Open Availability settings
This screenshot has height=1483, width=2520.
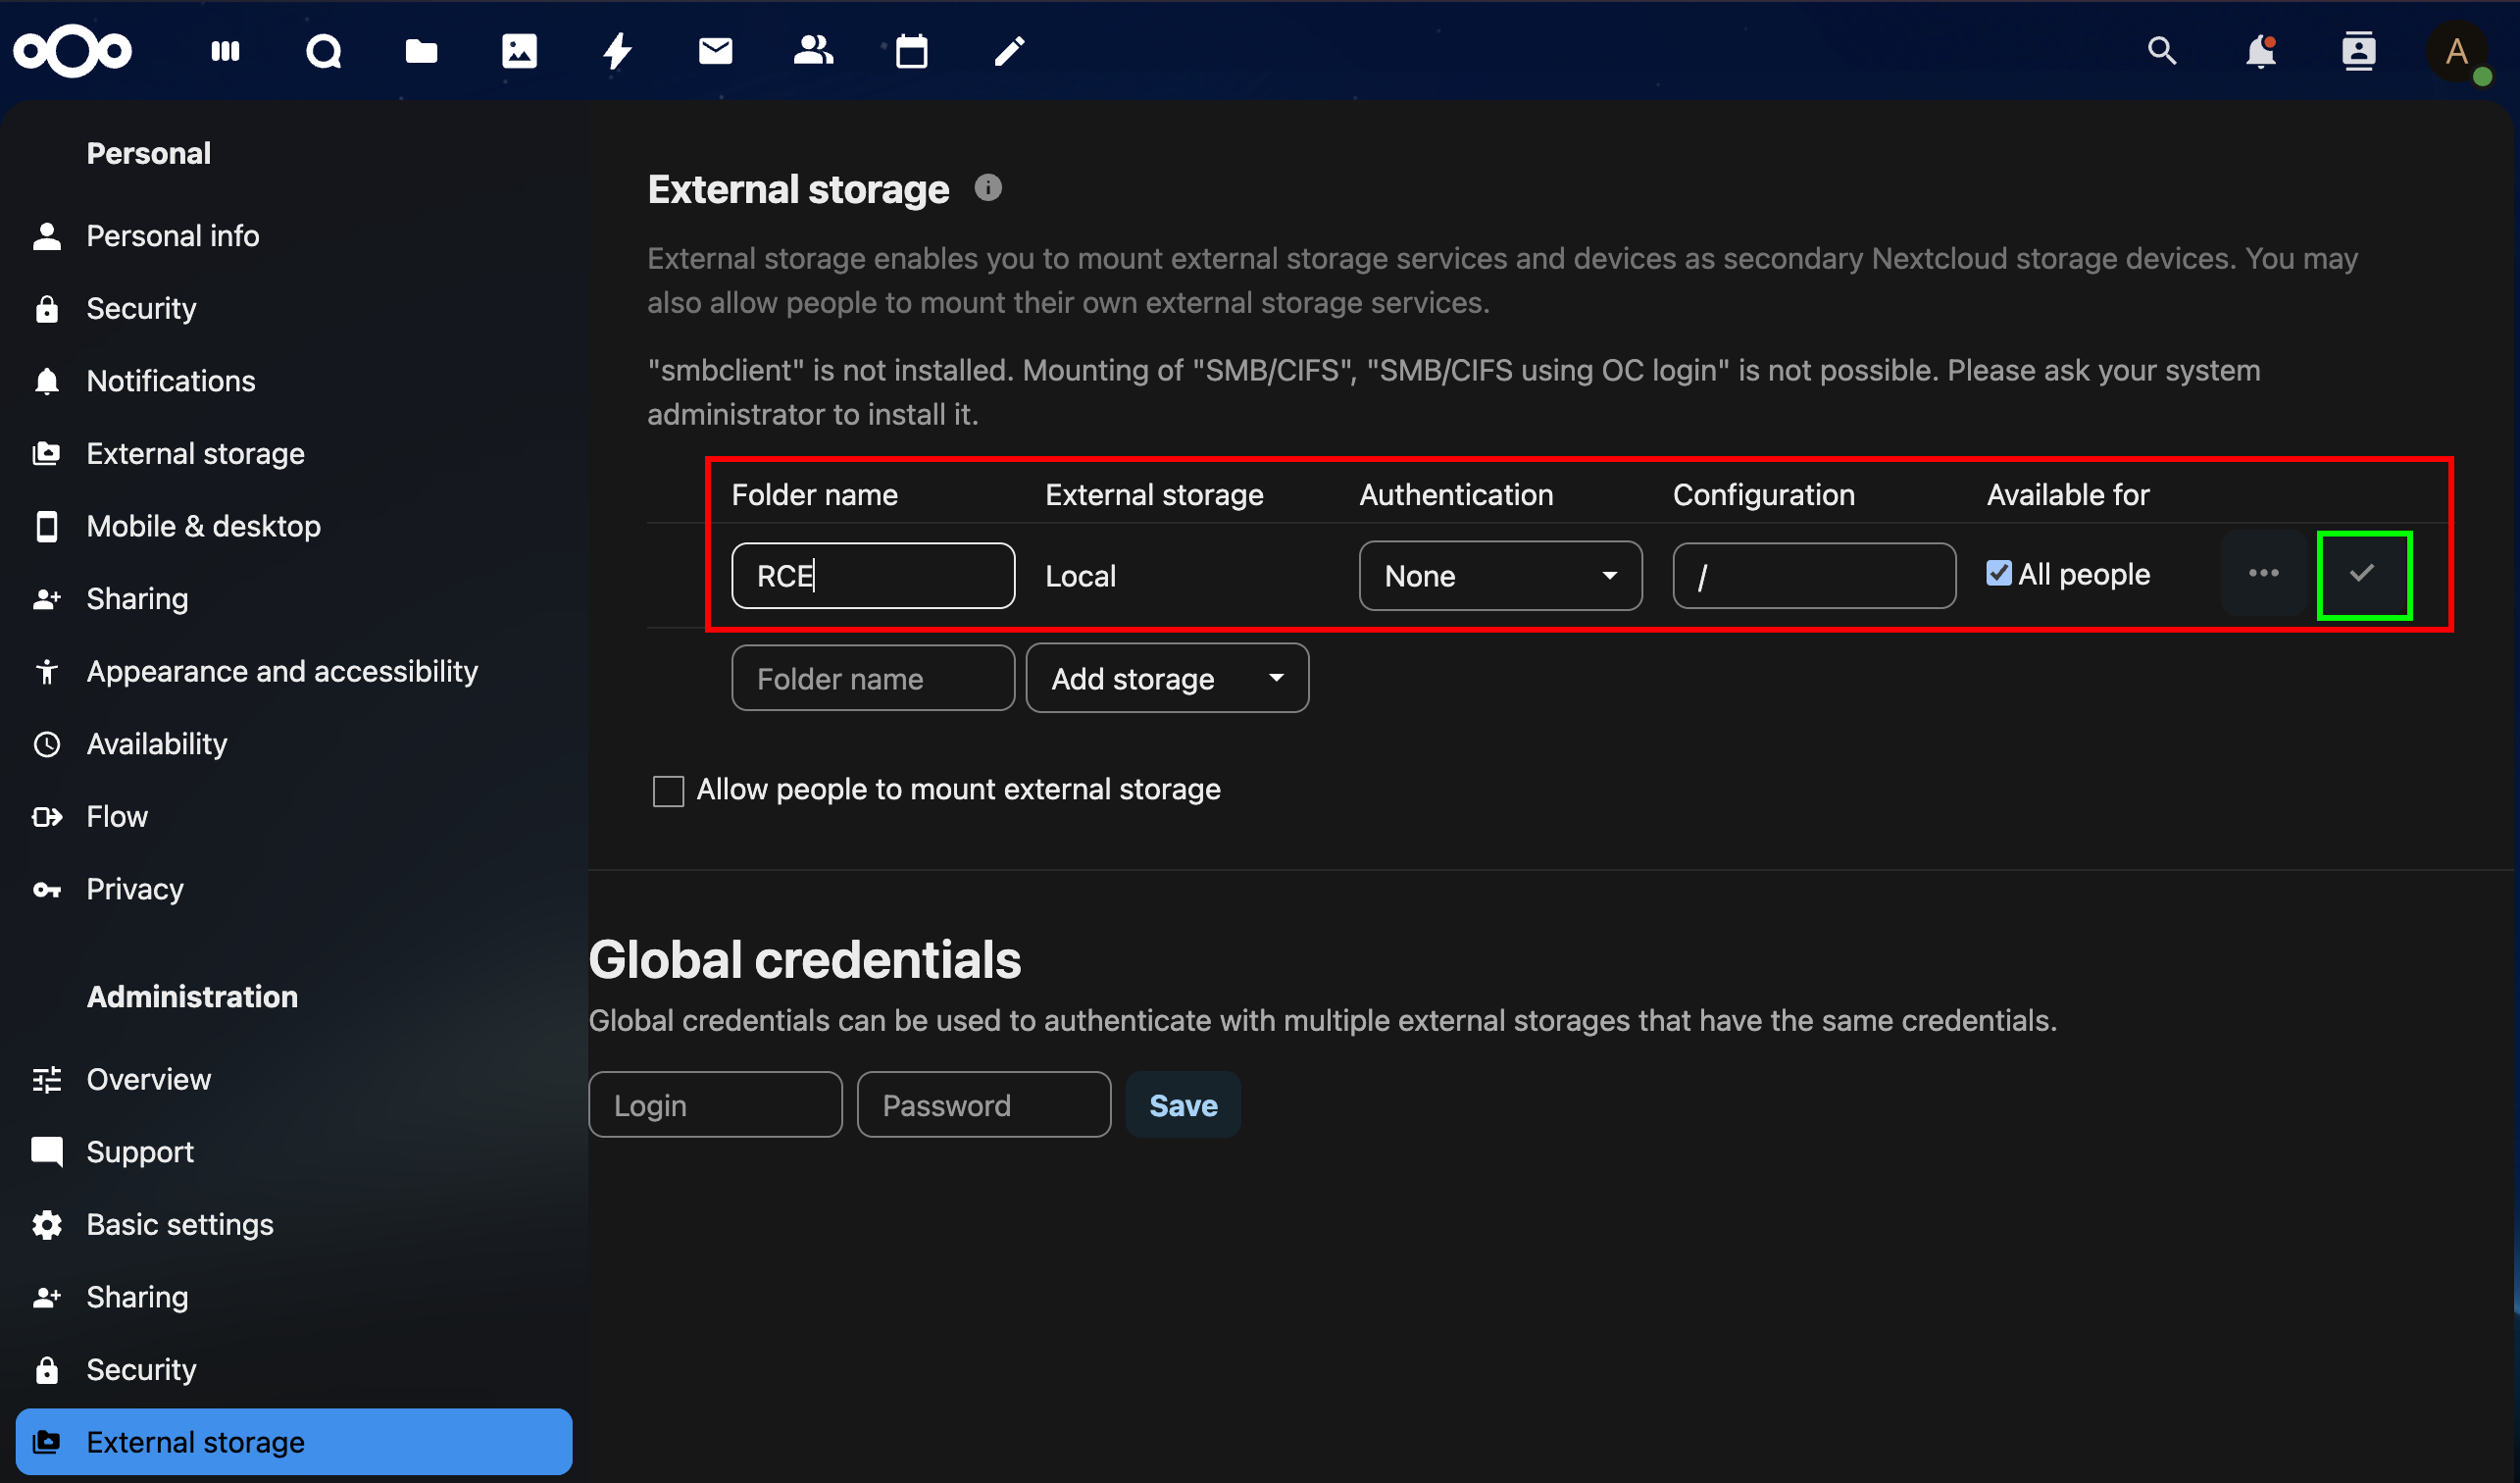[294, 744]
